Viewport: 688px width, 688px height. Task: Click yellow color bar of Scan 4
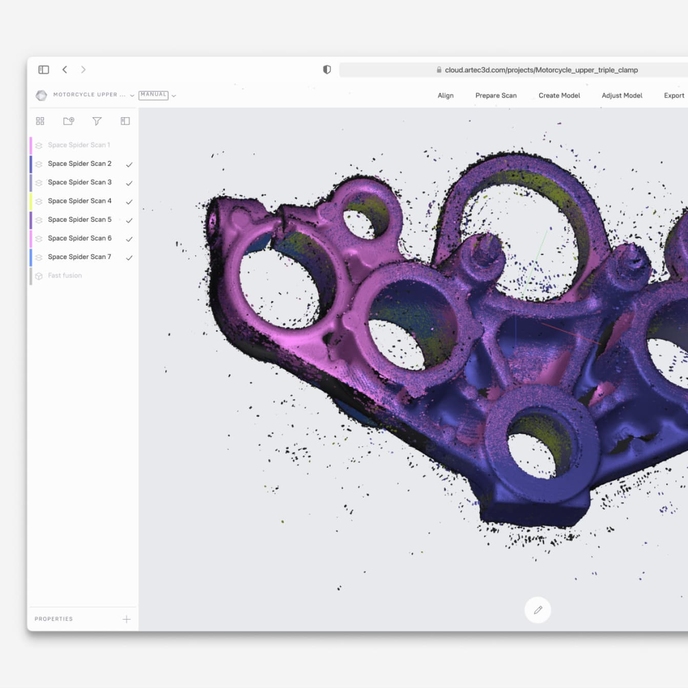[31, 201]
